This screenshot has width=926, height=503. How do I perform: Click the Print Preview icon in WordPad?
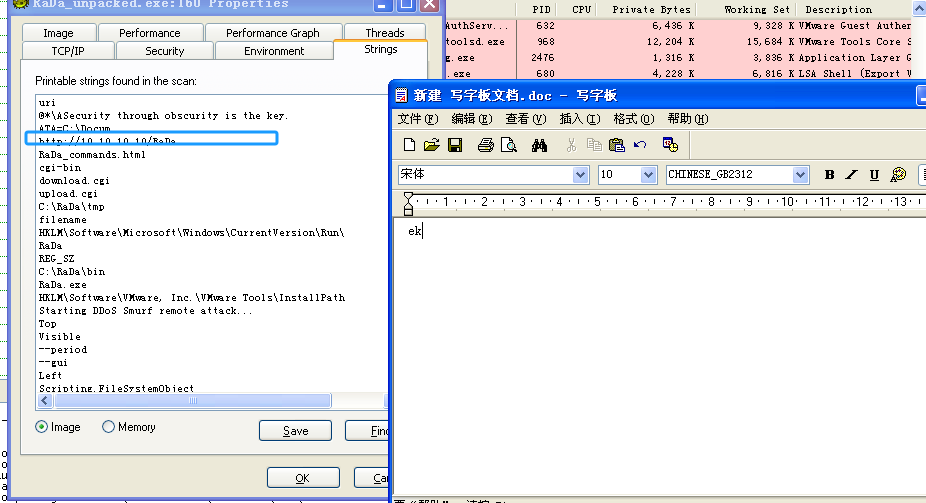click(508, 145)
